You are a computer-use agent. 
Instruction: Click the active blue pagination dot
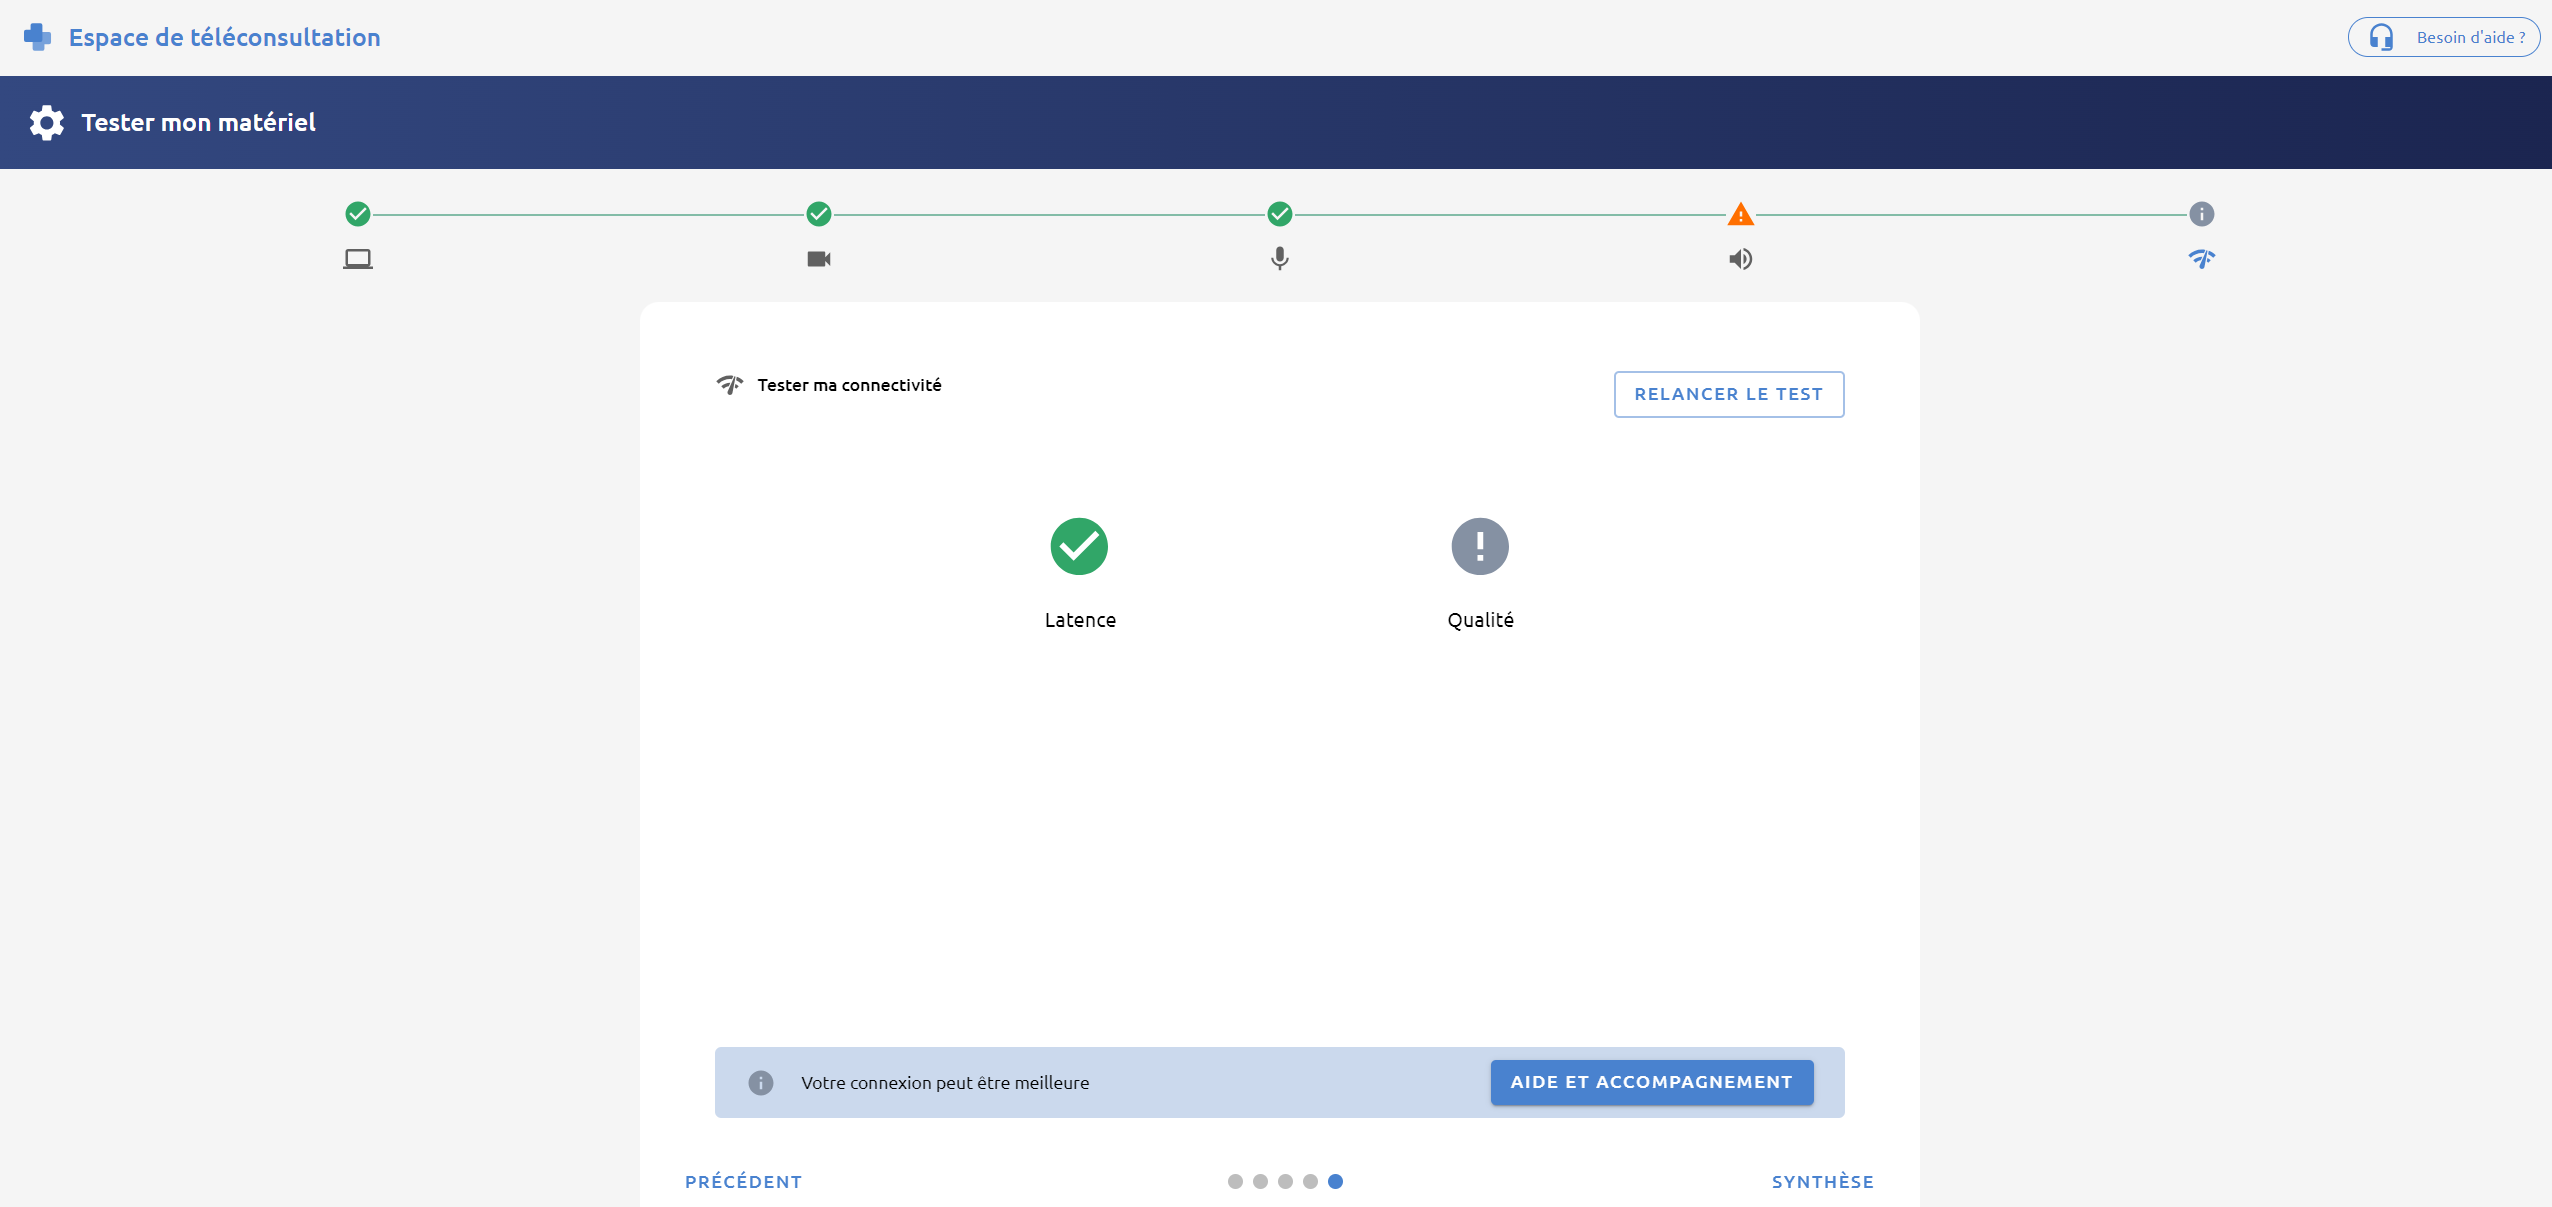coord(1335,1181)
